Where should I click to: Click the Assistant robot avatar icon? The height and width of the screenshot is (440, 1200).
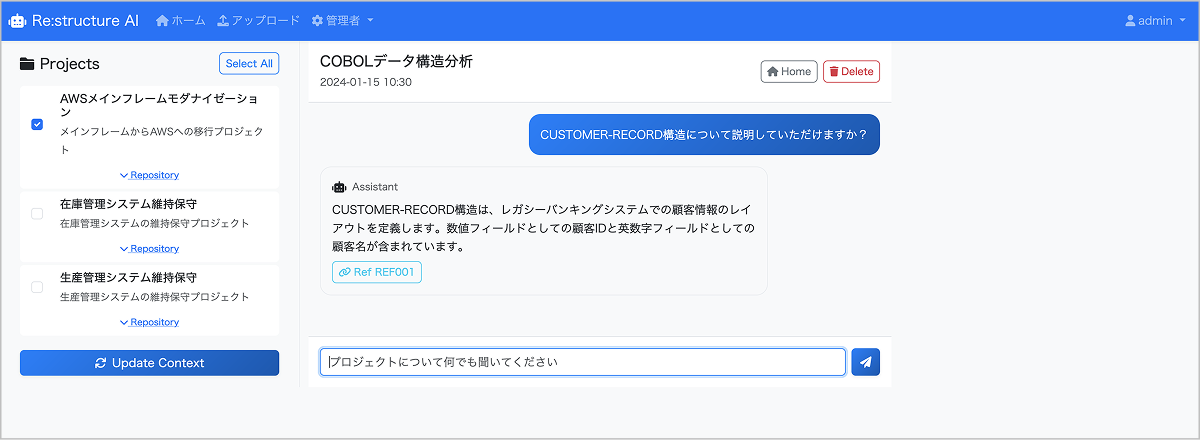[339, 187]
